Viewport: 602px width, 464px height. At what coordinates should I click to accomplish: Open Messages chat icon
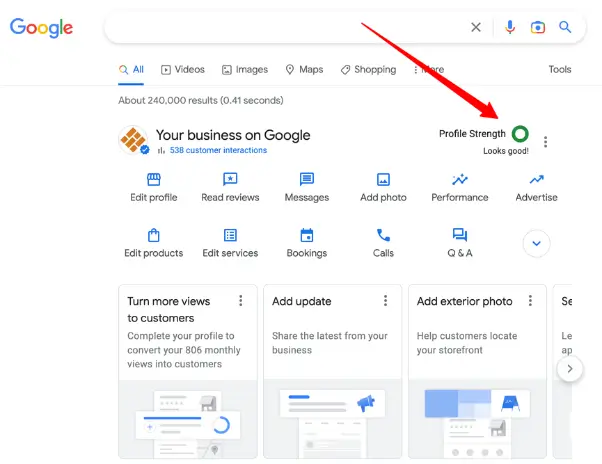[307, 179]
